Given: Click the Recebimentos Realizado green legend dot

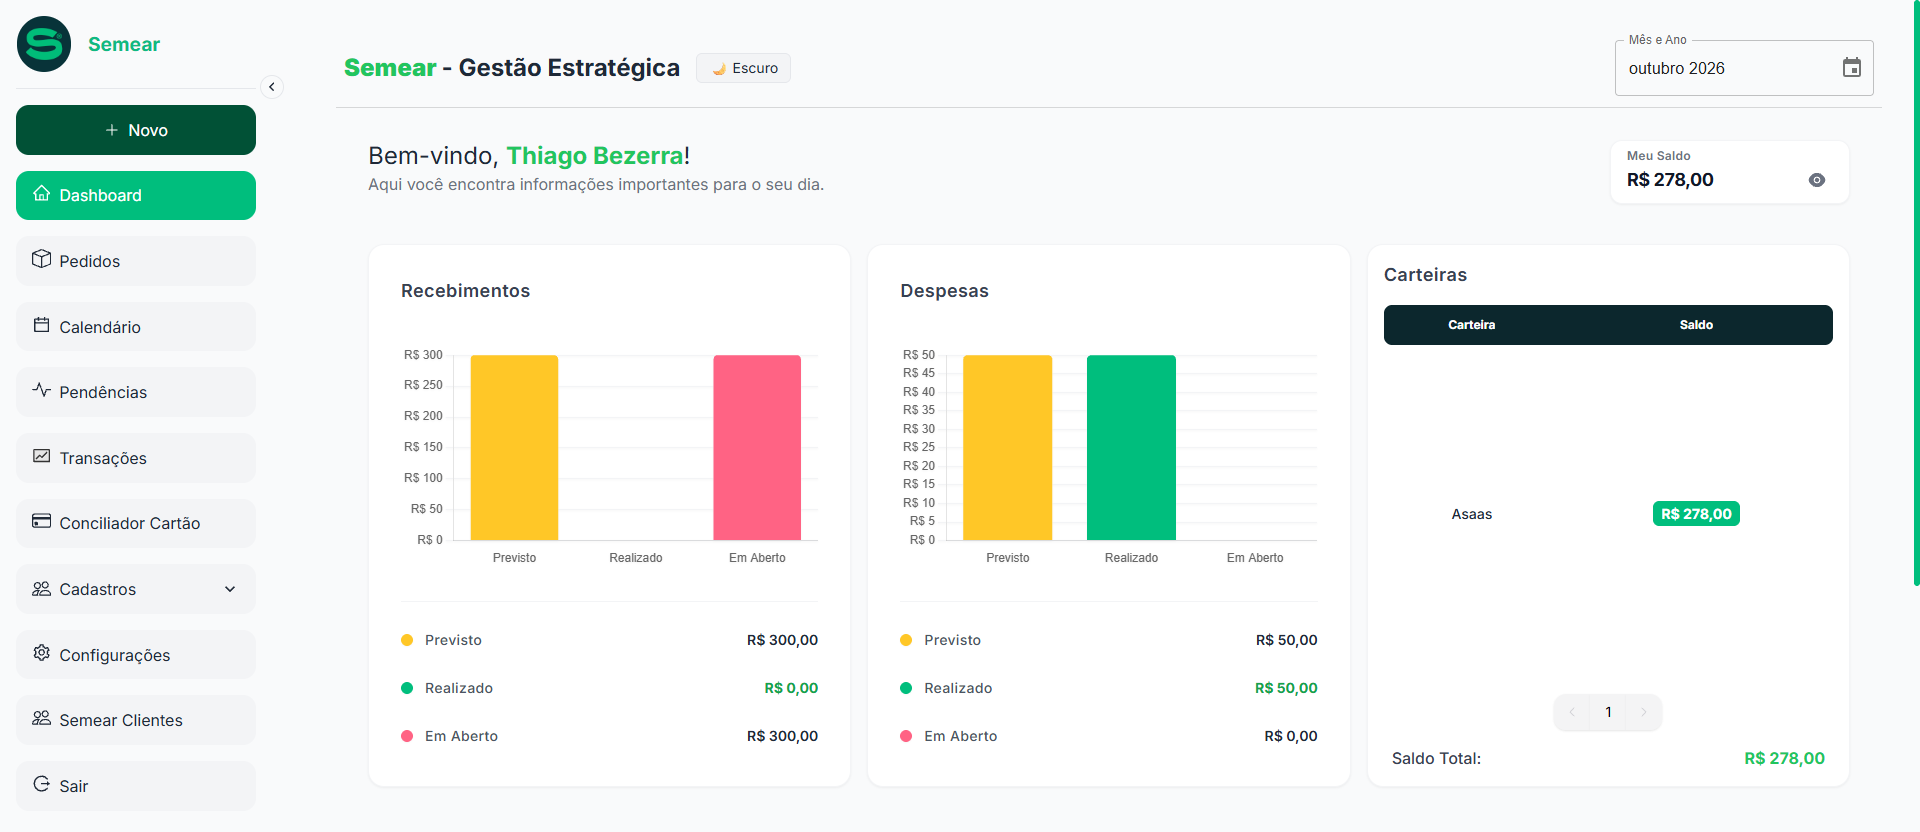Looking at the screenshot, I should point(407,688).
